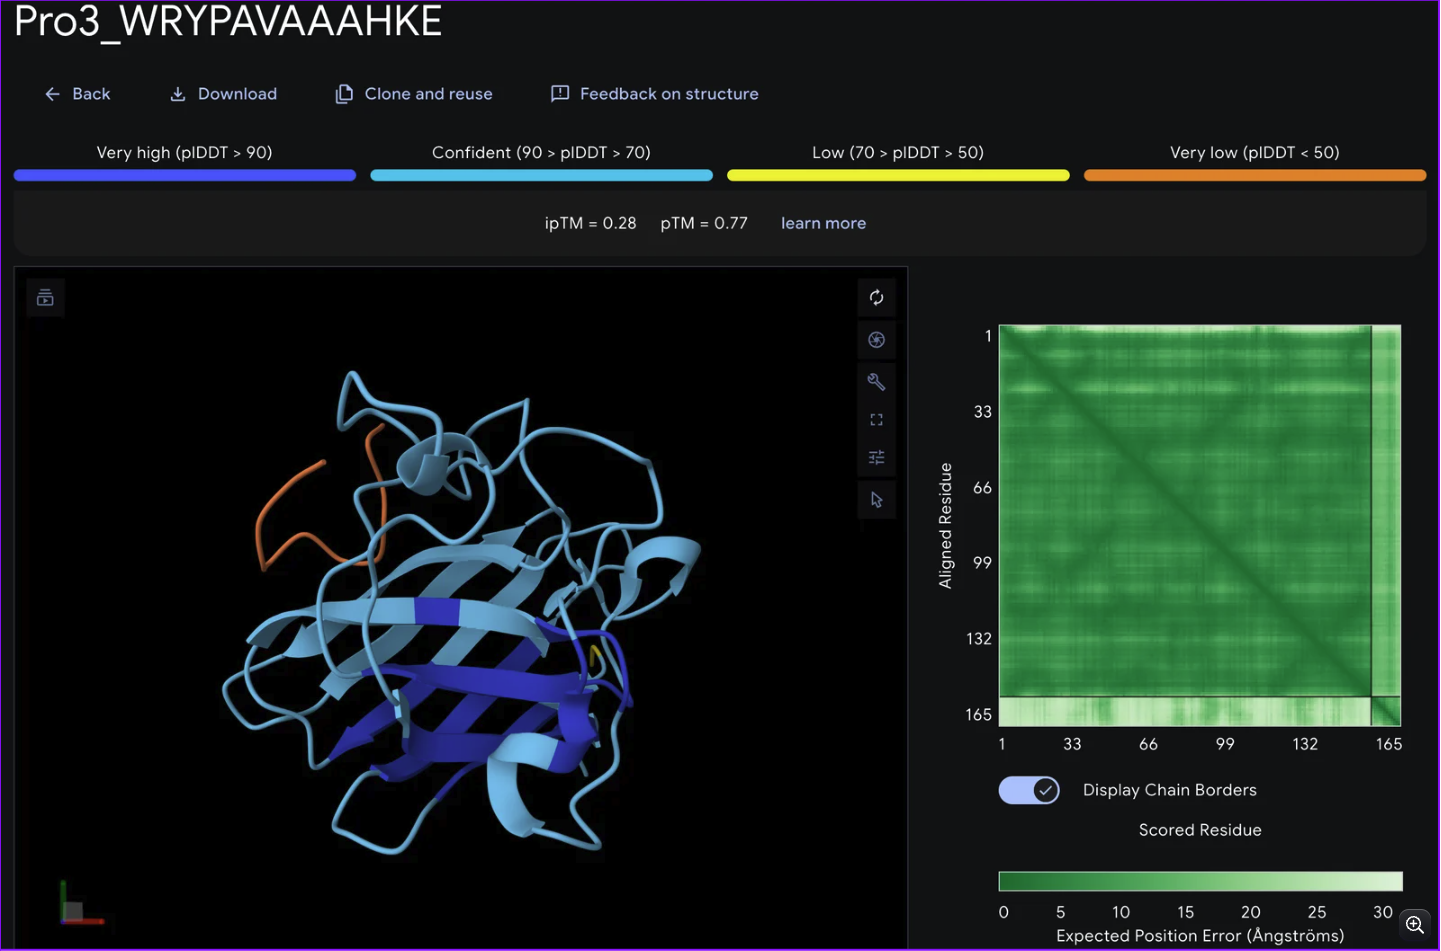Toggle Display Chain Borders switch
The width and height of the screenshot is (1441, 951).
[x=1029, y=790]
